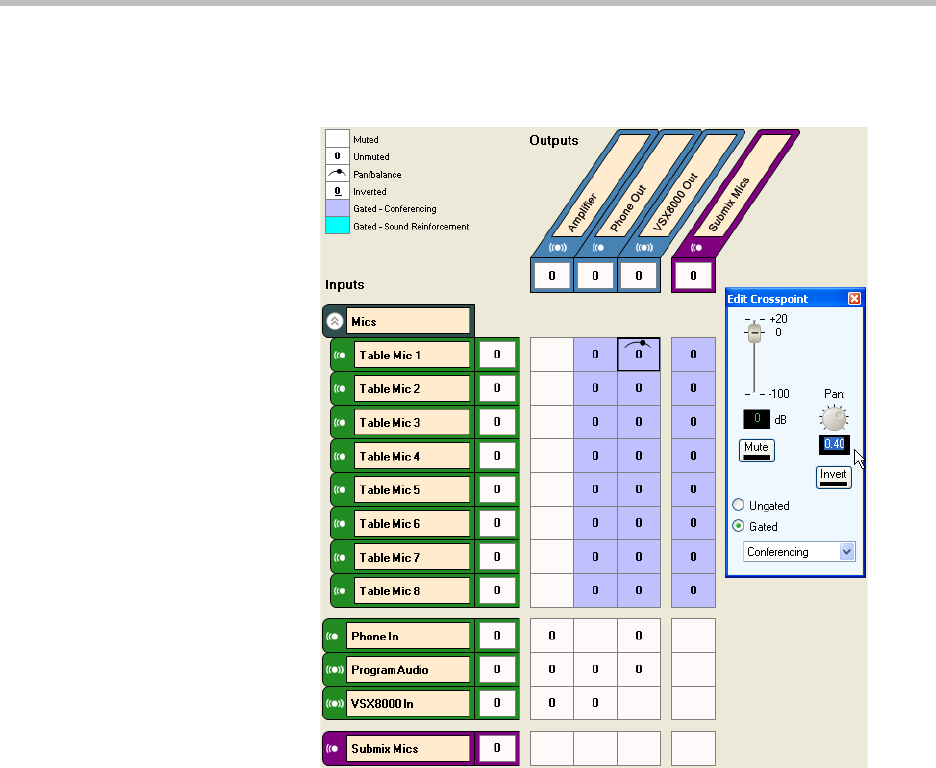Select the Ungated radio button
The height and width of the screenshot is (768, 936).
tap(739, 505)
